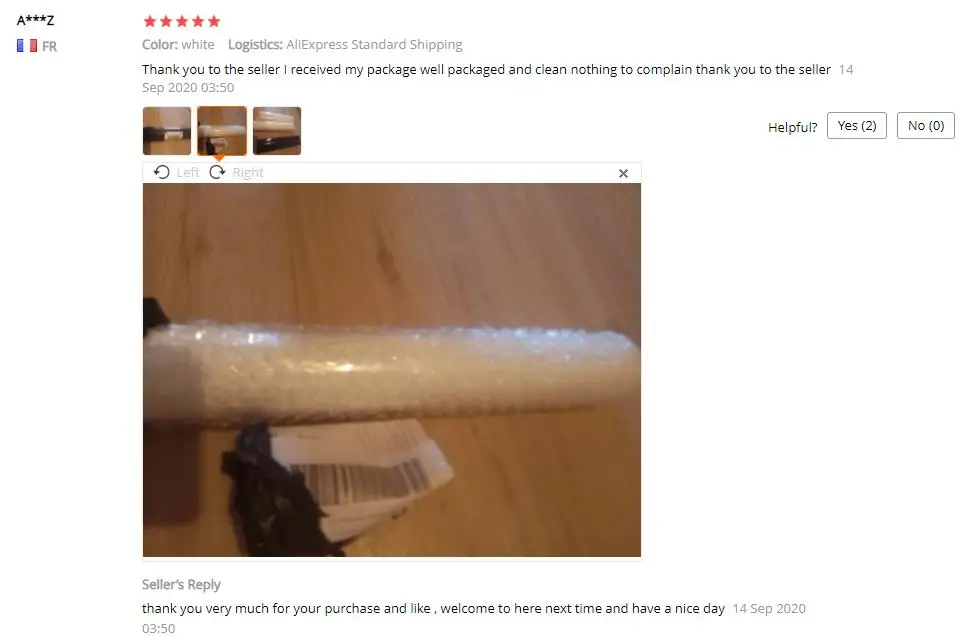958x641 pixels.
Task: Open the third review photo thumbnail
Action: click(x=277, y=131)
